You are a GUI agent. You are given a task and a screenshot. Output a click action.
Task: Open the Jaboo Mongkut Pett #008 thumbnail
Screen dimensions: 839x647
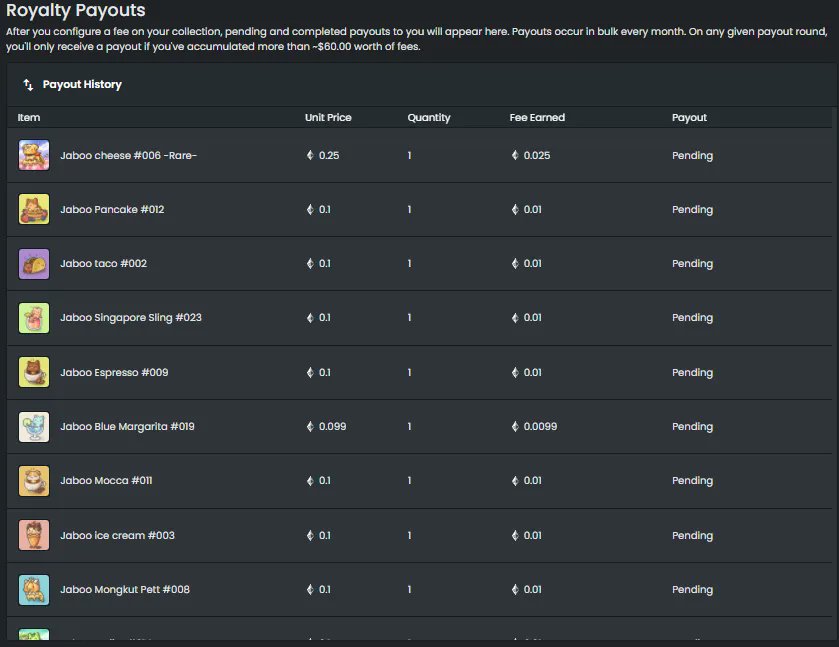[x=34, y=590]
